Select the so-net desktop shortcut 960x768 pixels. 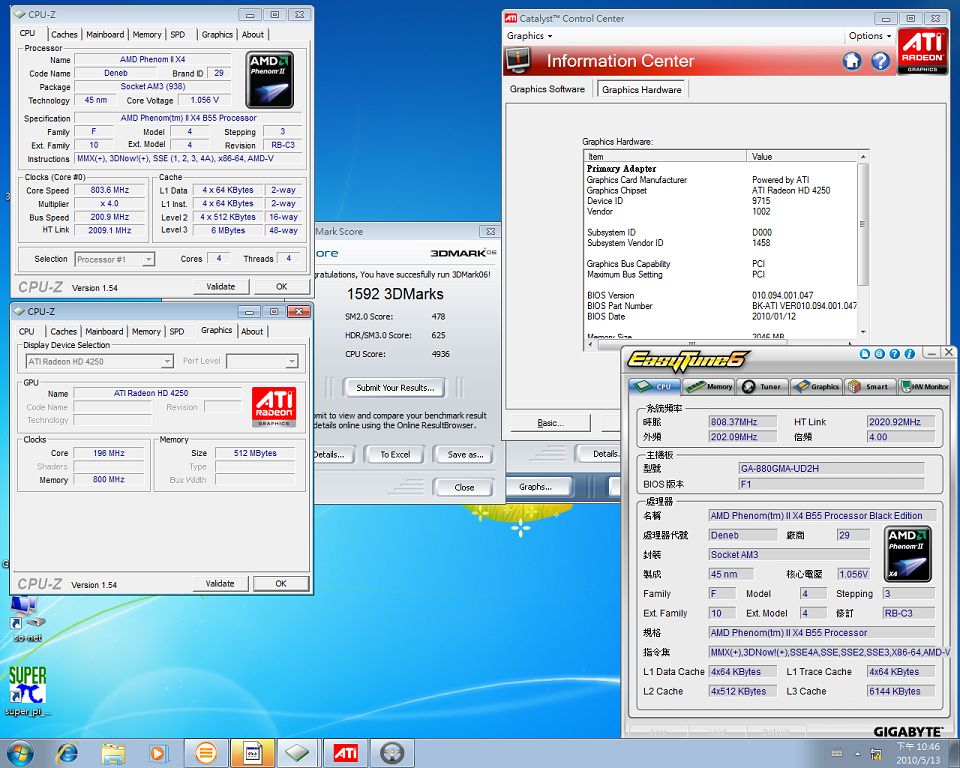pyautogui.click(x=27, y=619)
